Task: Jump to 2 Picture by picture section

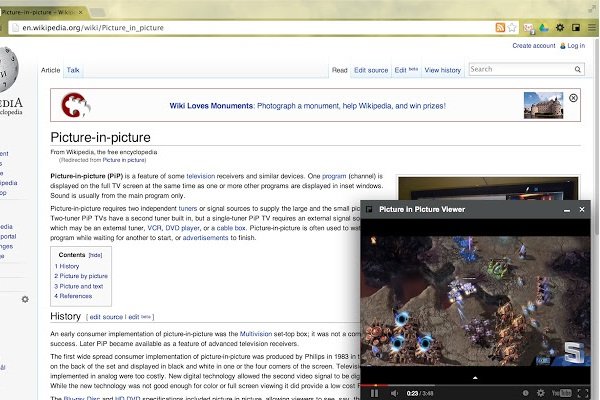Action: (81, 276)
